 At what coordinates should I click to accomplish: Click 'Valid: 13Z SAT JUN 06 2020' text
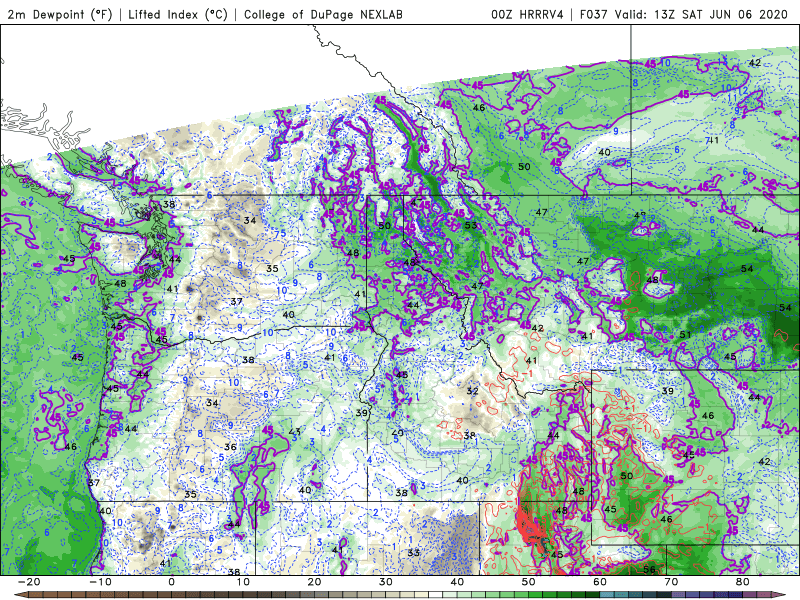[x=702, y=14]
